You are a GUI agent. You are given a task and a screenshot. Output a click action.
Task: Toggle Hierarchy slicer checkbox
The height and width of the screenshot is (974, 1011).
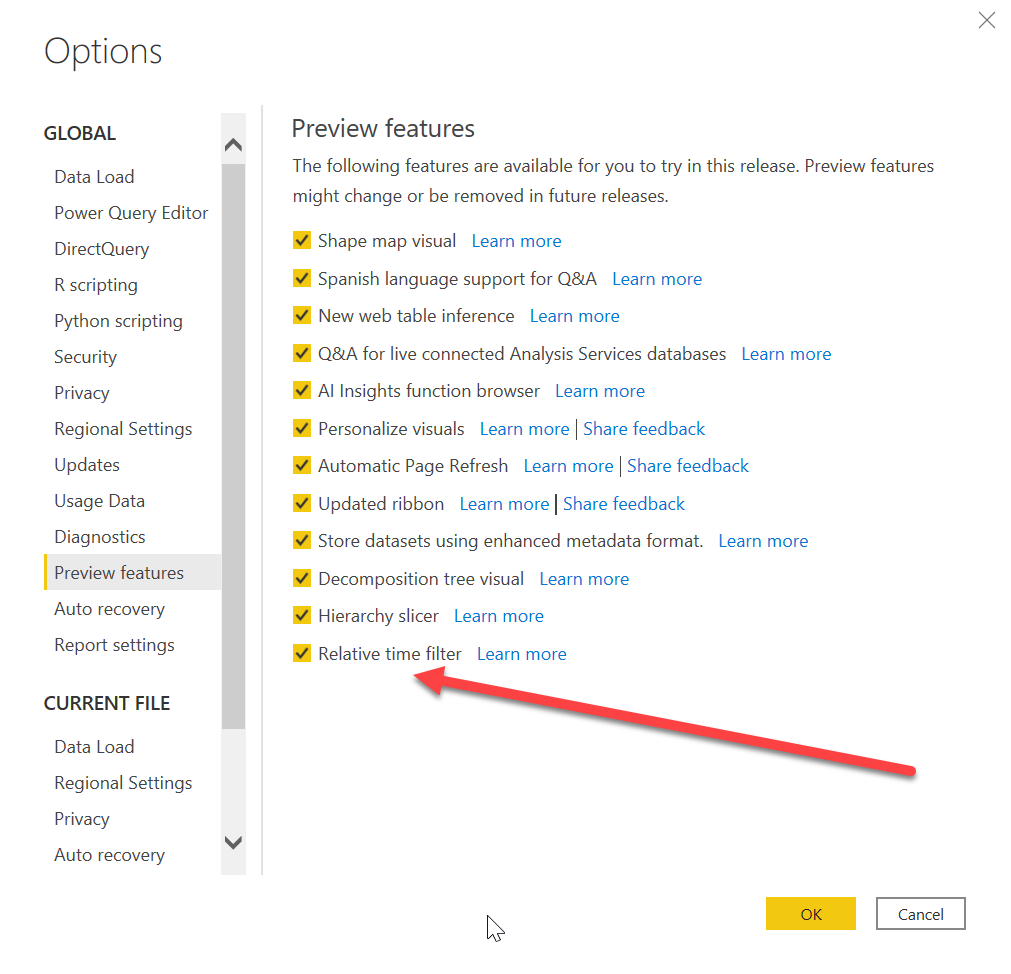[302, 616]
